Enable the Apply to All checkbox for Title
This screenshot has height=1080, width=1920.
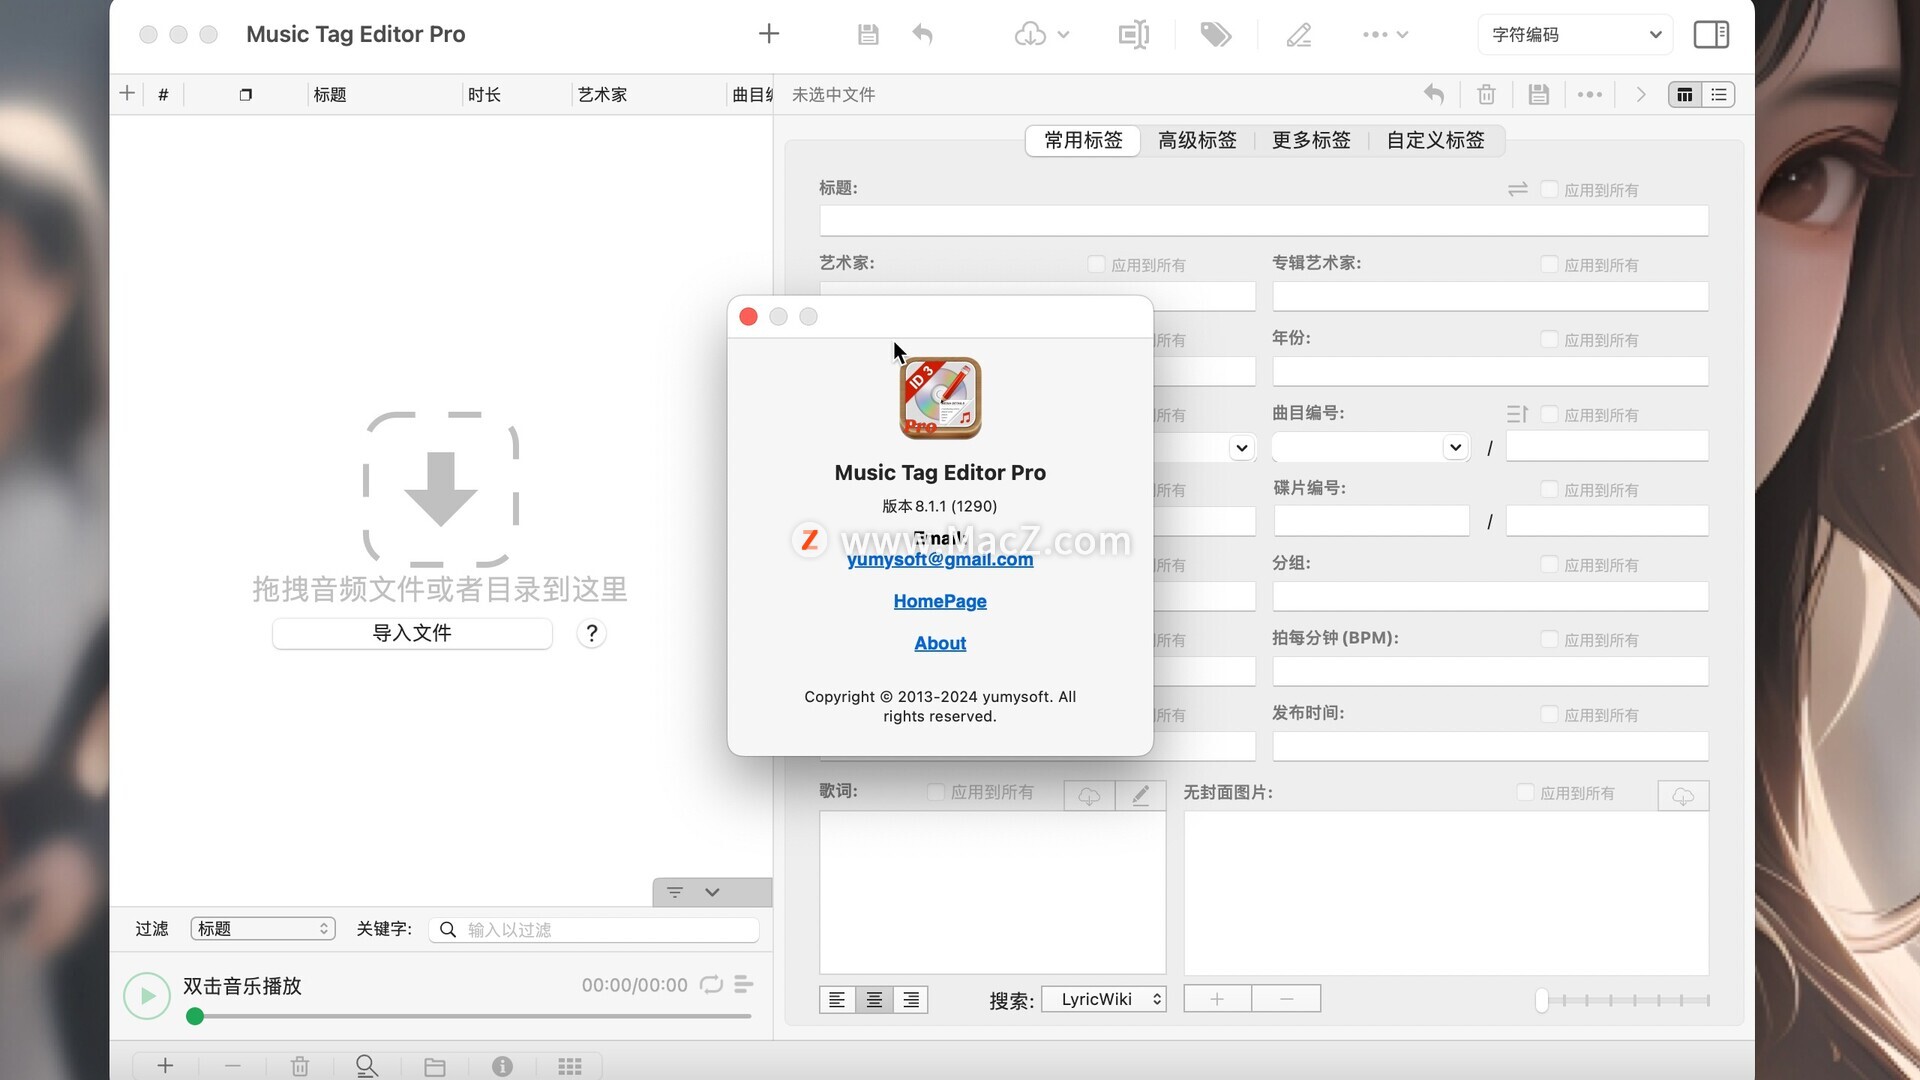click(1549, 189)
